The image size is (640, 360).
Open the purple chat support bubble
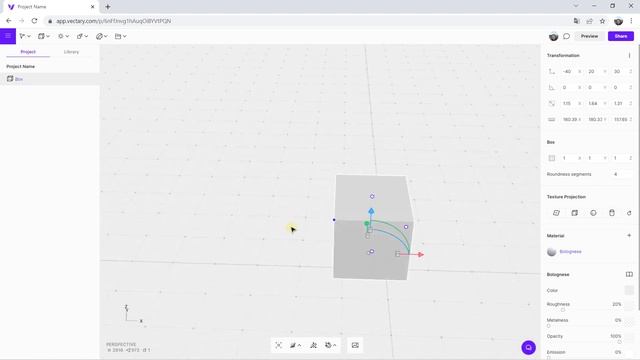529,348
